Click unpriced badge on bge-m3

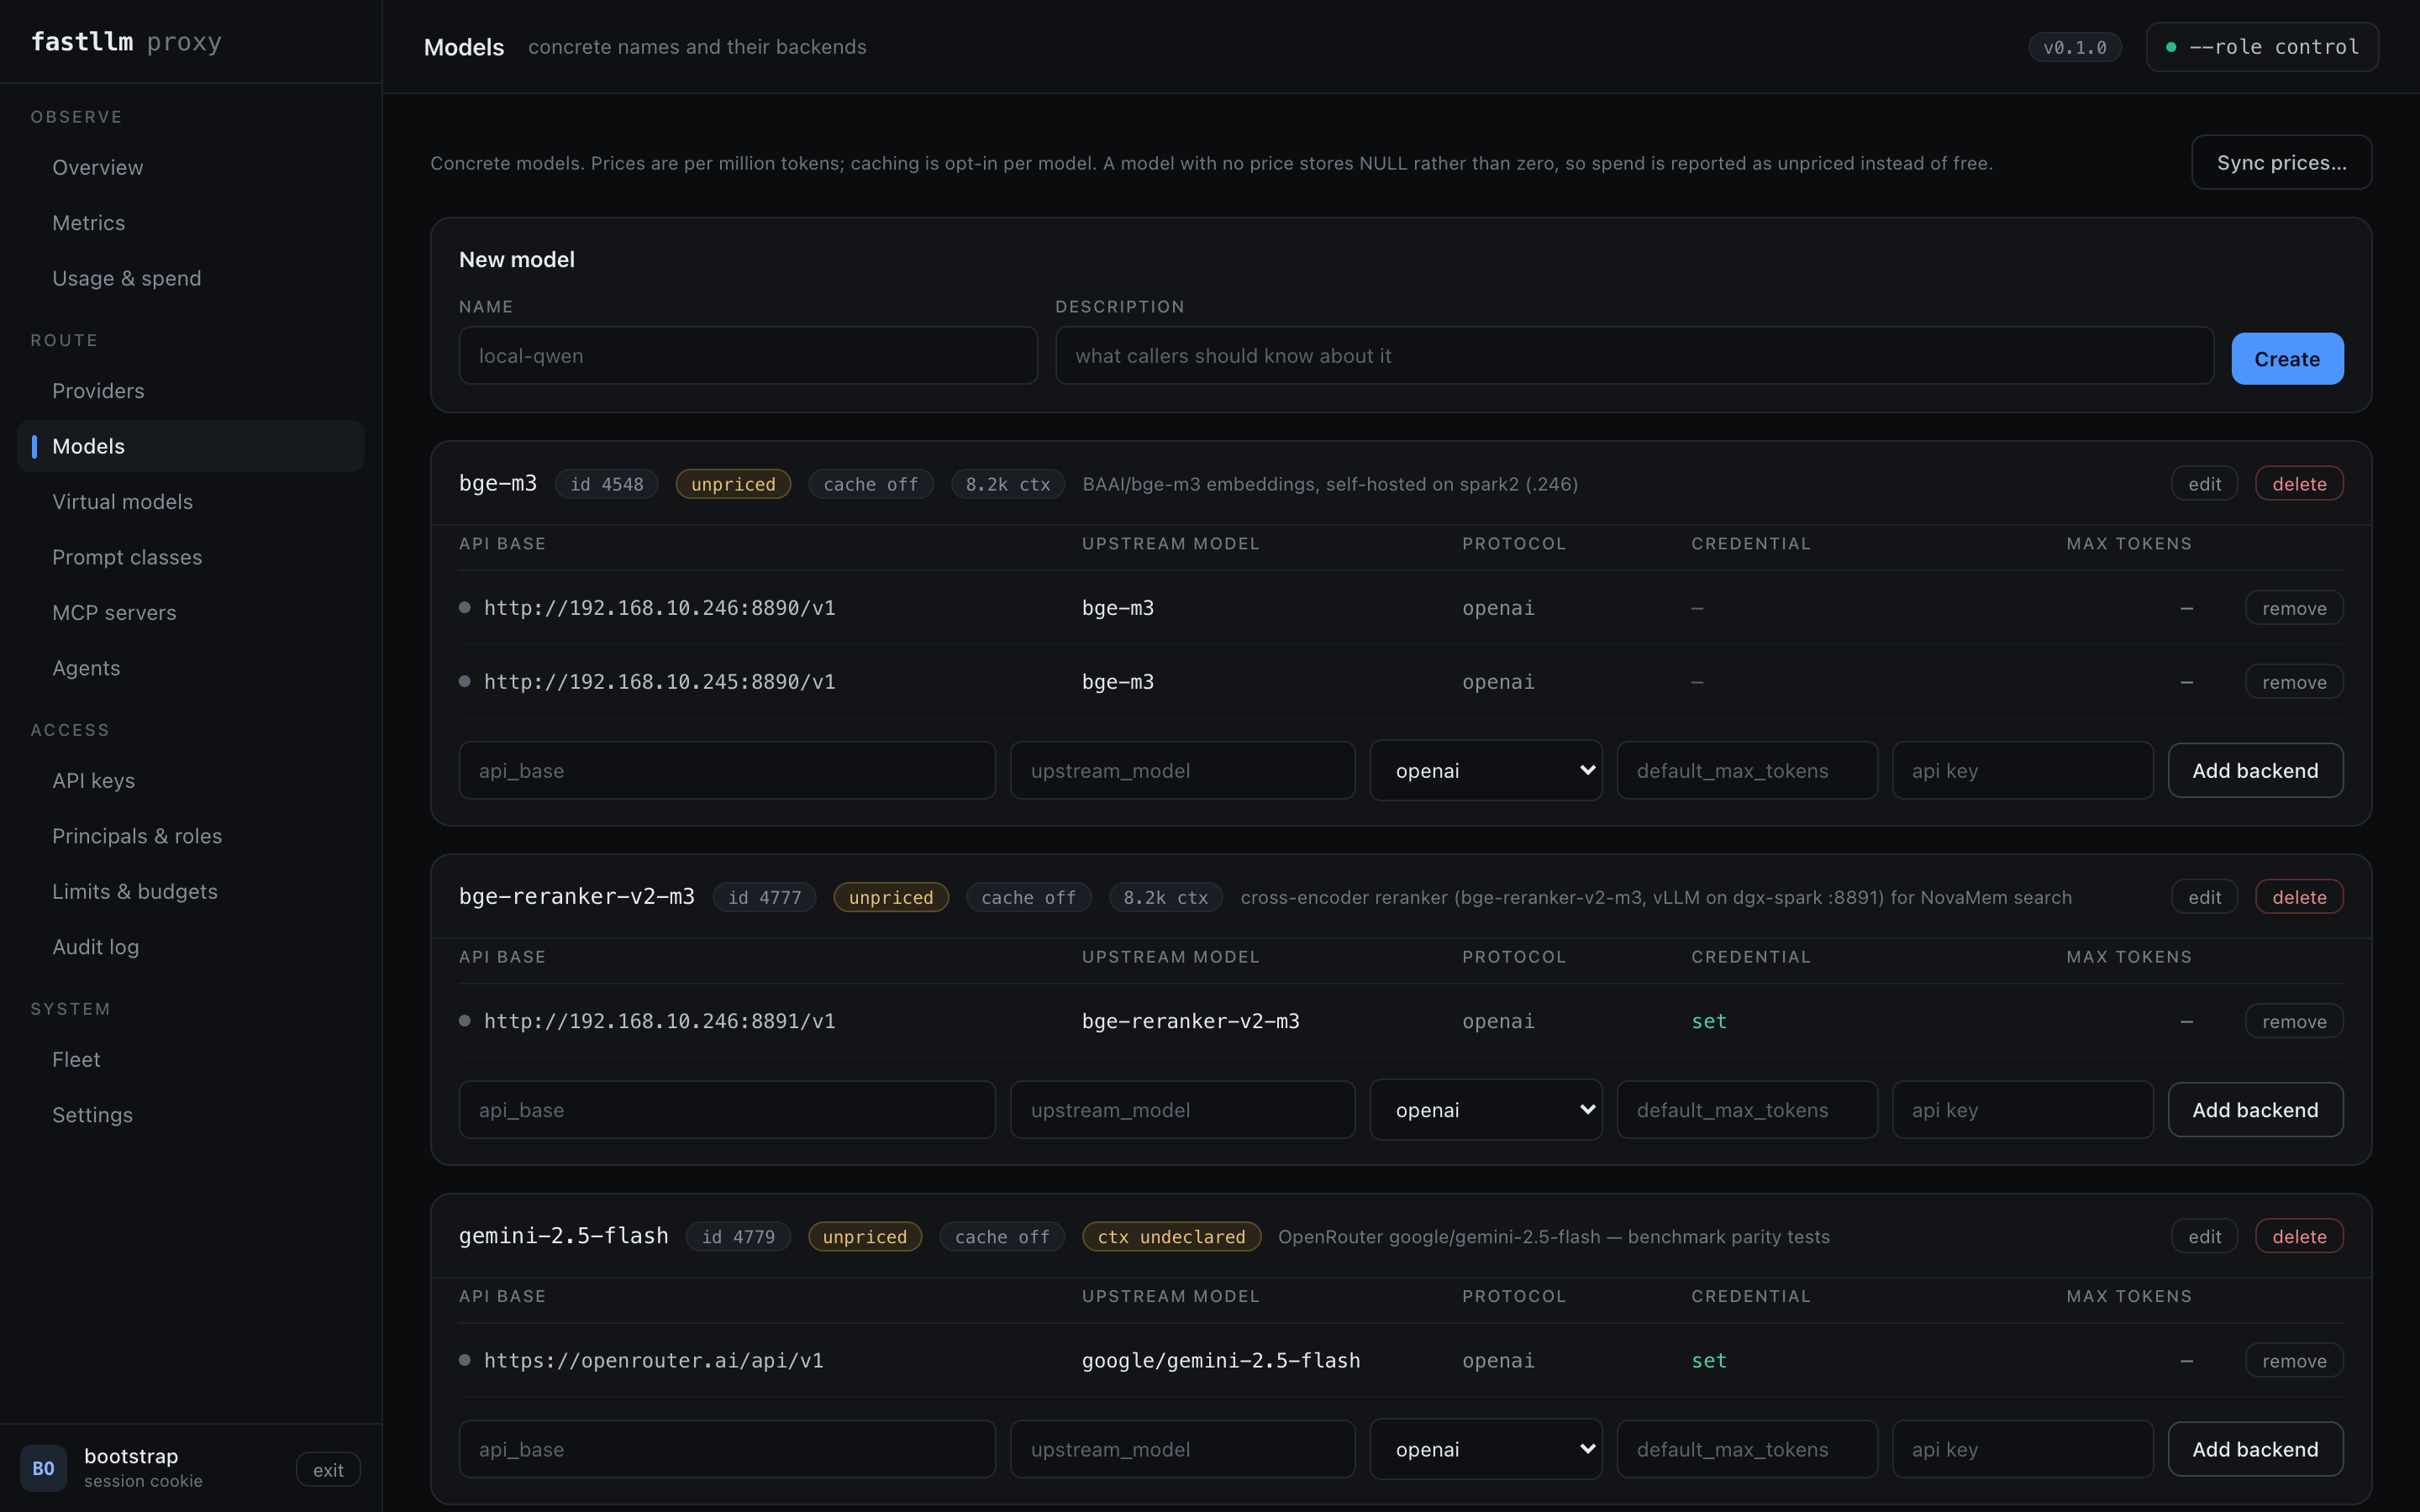[x=733, y=484]
